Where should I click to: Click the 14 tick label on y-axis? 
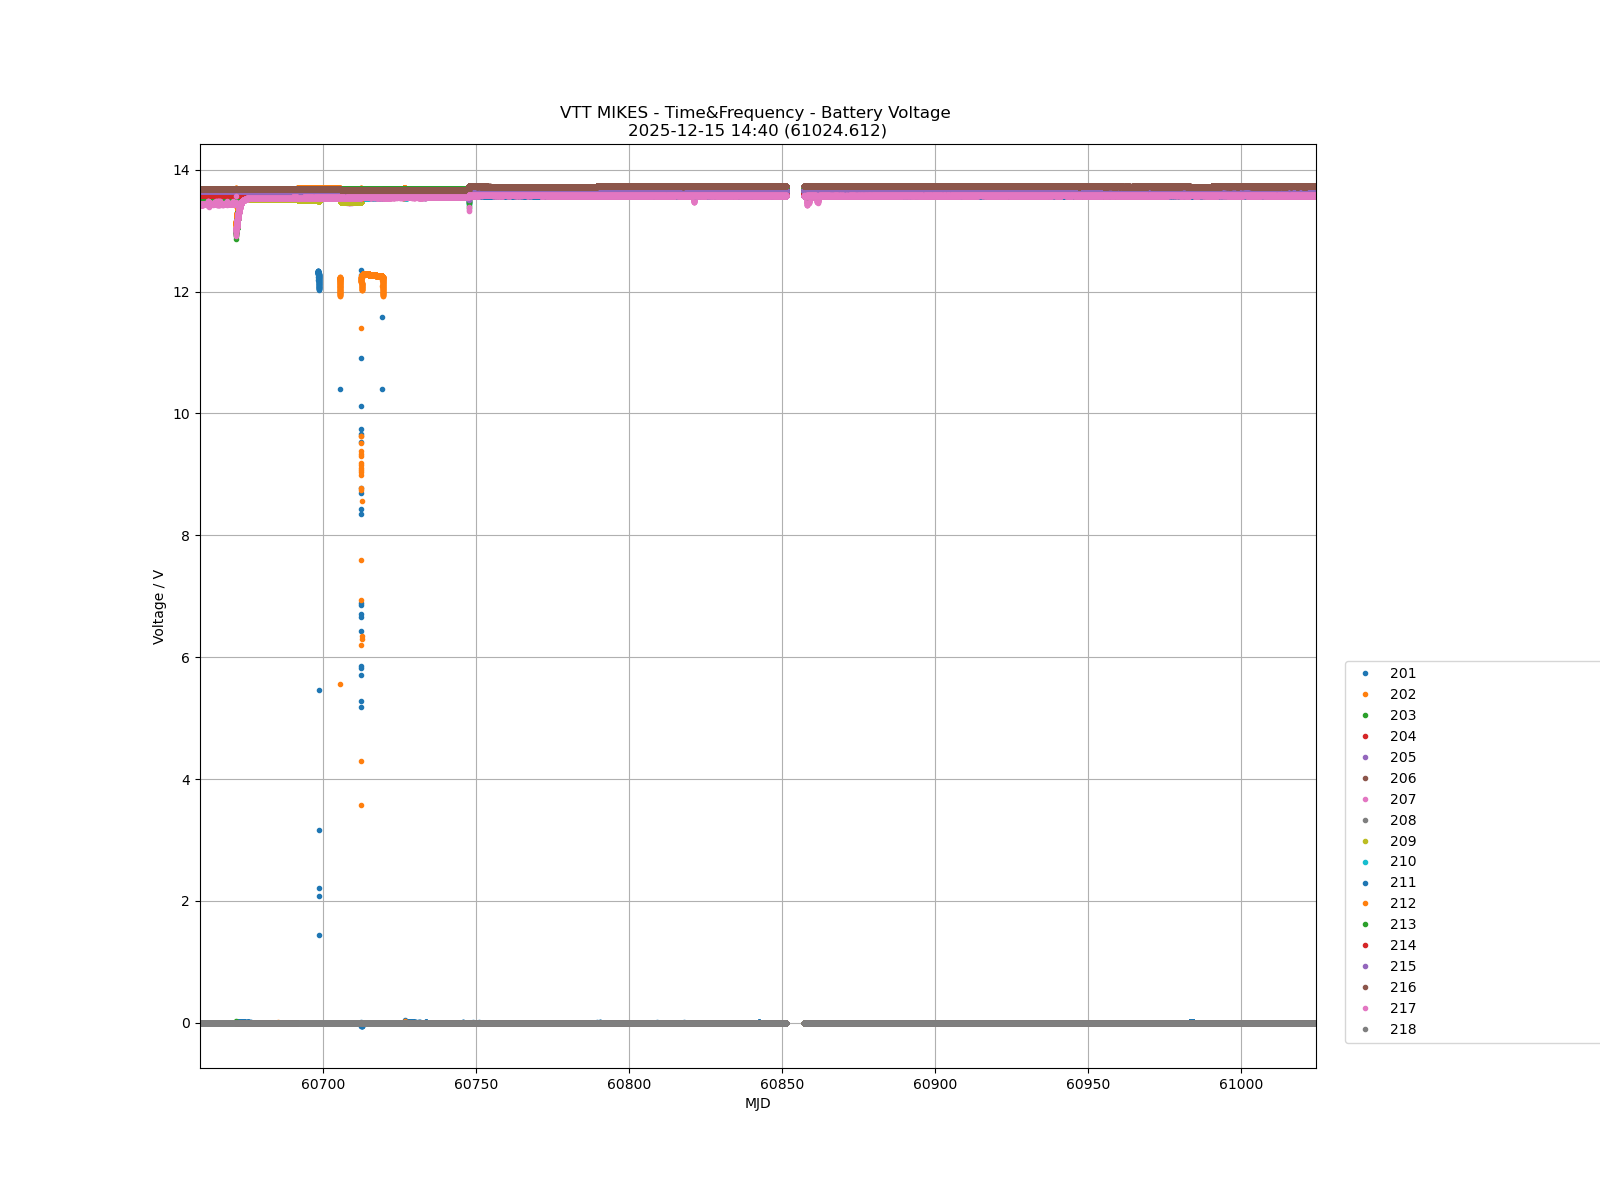click(x=182, y=170)
